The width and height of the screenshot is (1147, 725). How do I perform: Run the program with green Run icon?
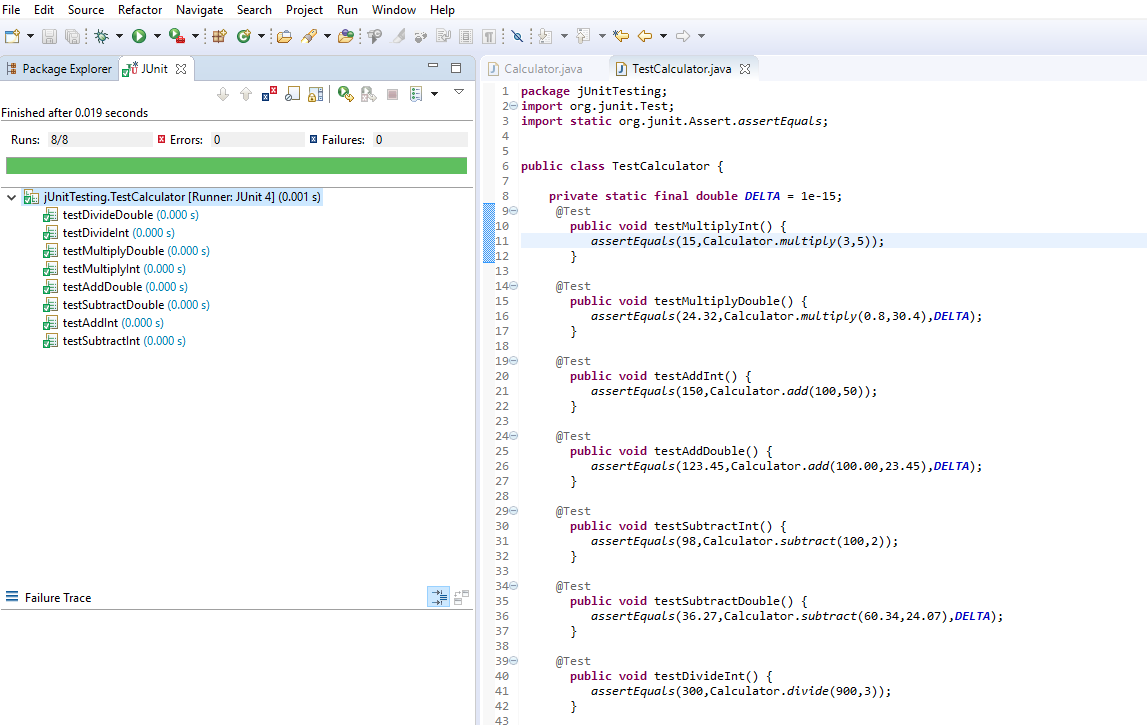[x=139, y=36]
